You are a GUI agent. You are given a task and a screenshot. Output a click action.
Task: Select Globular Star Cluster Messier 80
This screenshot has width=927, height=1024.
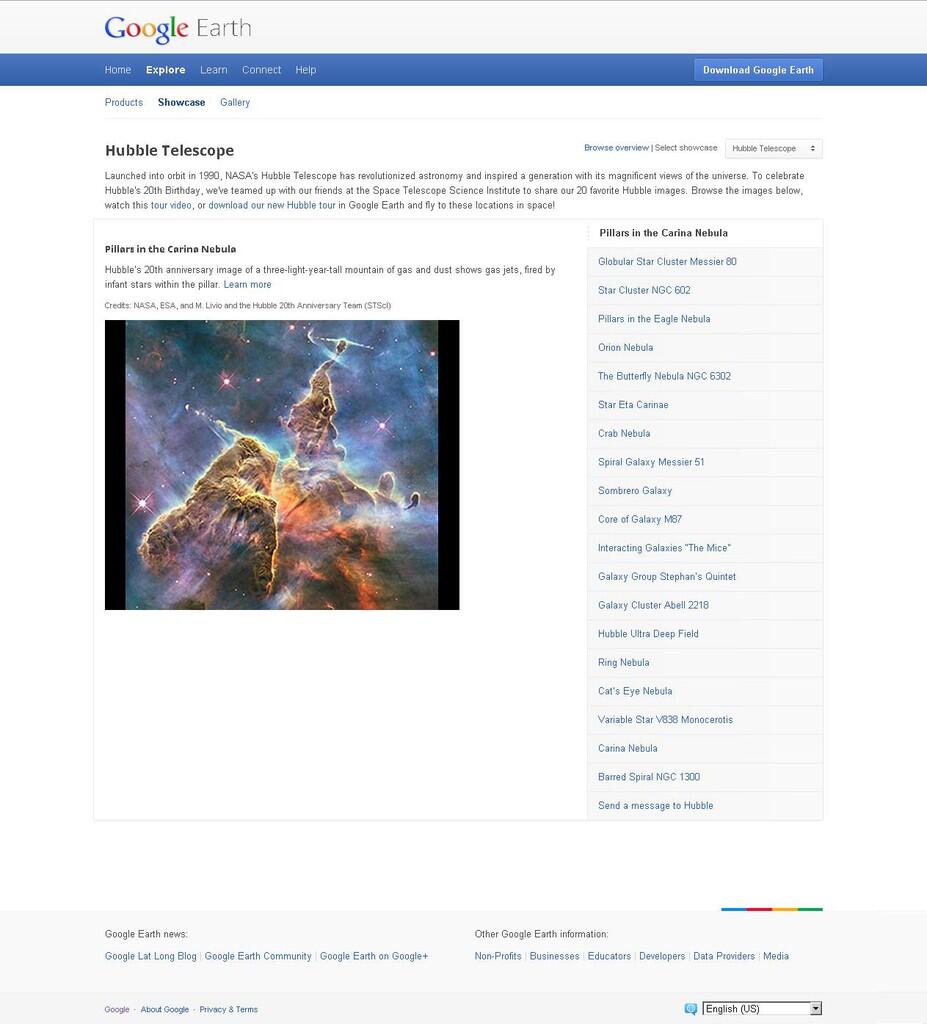point(705,262)
